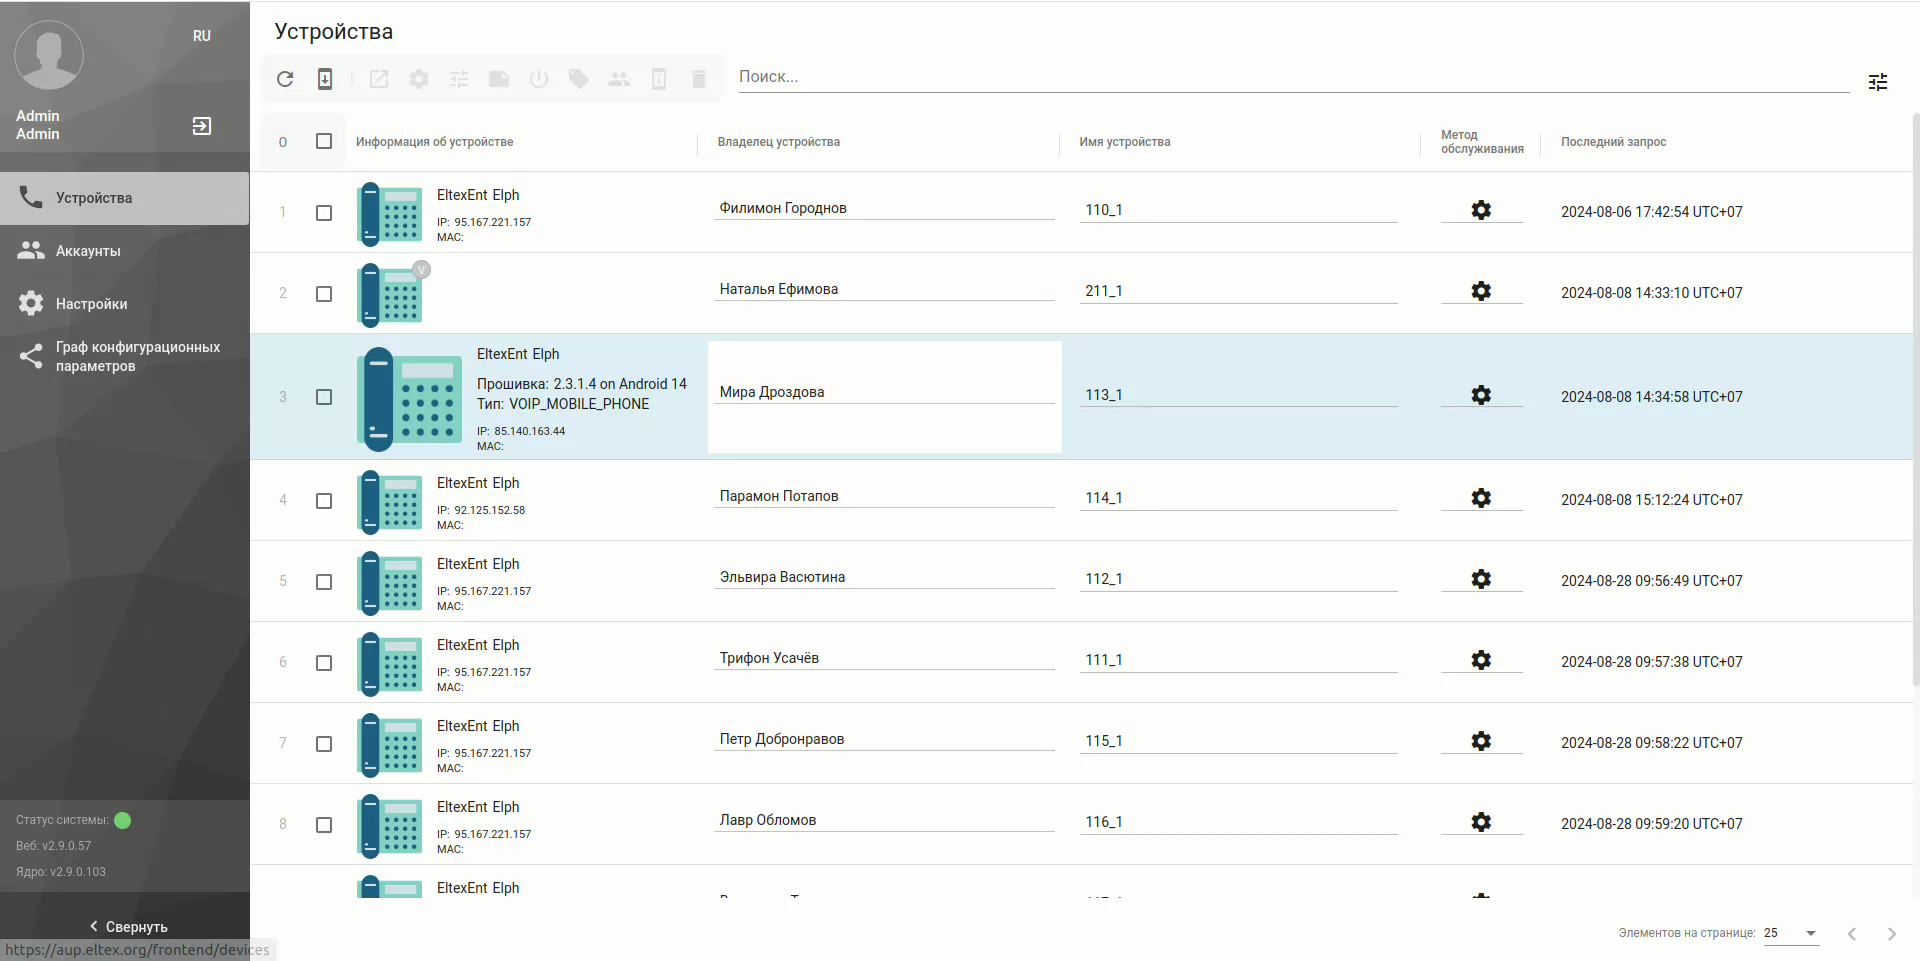1920x961 pixels.
Task: Open service method gear for Филимон Городнов
Action: pyautogui.click(x=1480, y=210)
